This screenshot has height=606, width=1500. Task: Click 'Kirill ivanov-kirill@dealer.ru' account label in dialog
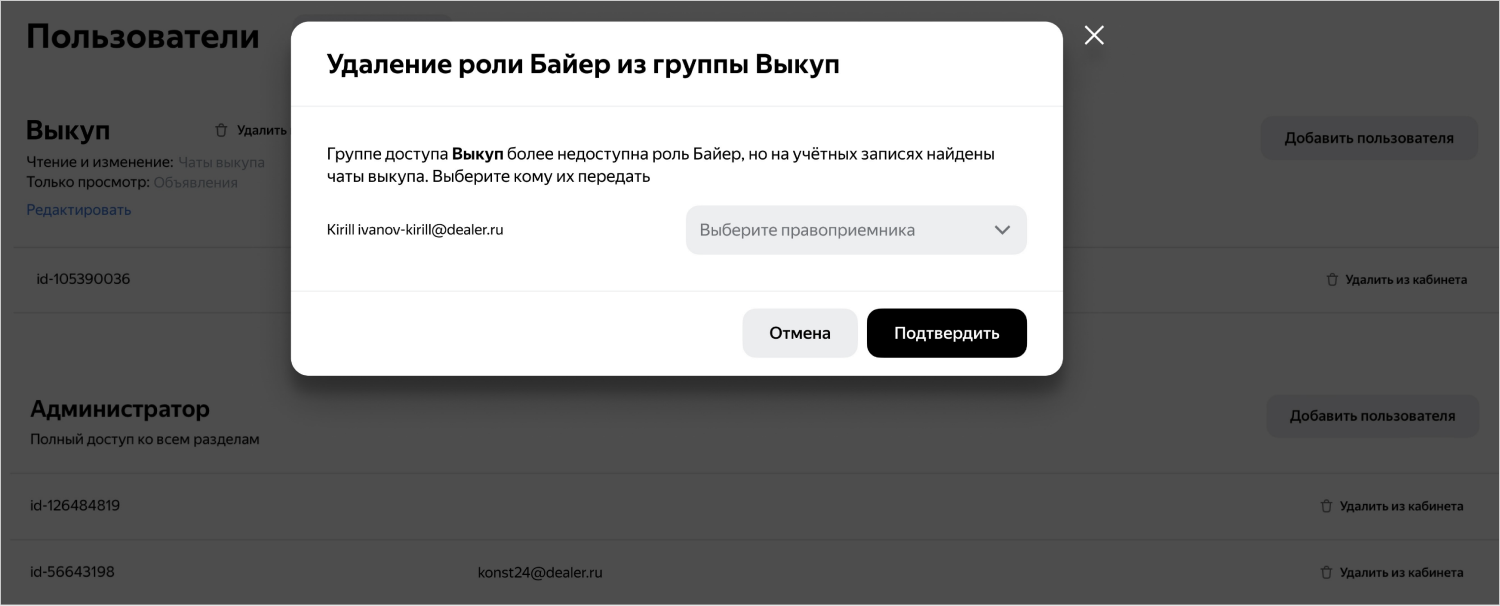(x=415, y=230)
